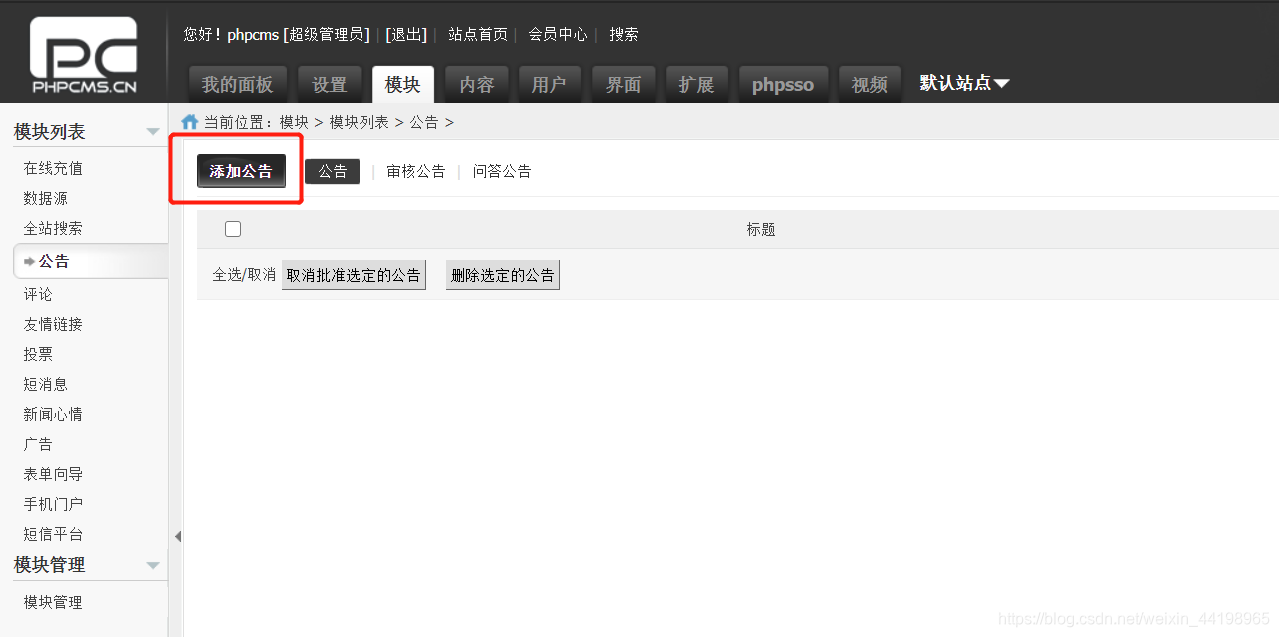The image size is (1279, 637).
Task: Open 手机门户 module from sidebar
Action: tap(52, 503)
